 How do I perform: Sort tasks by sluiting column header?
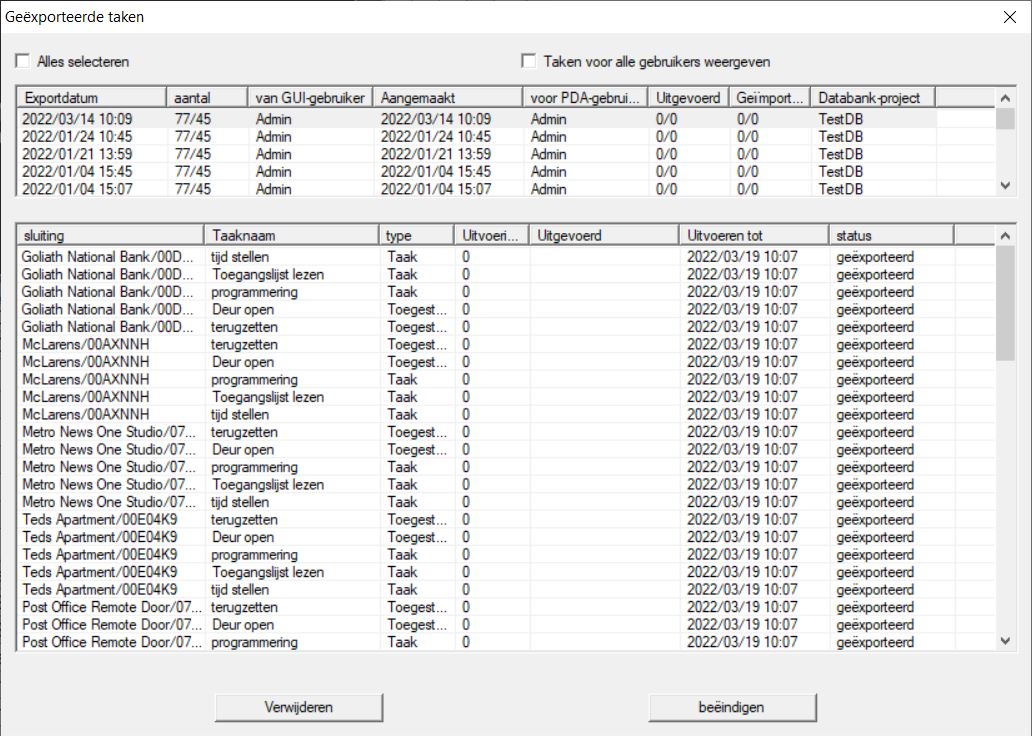[x=110, y=235]
